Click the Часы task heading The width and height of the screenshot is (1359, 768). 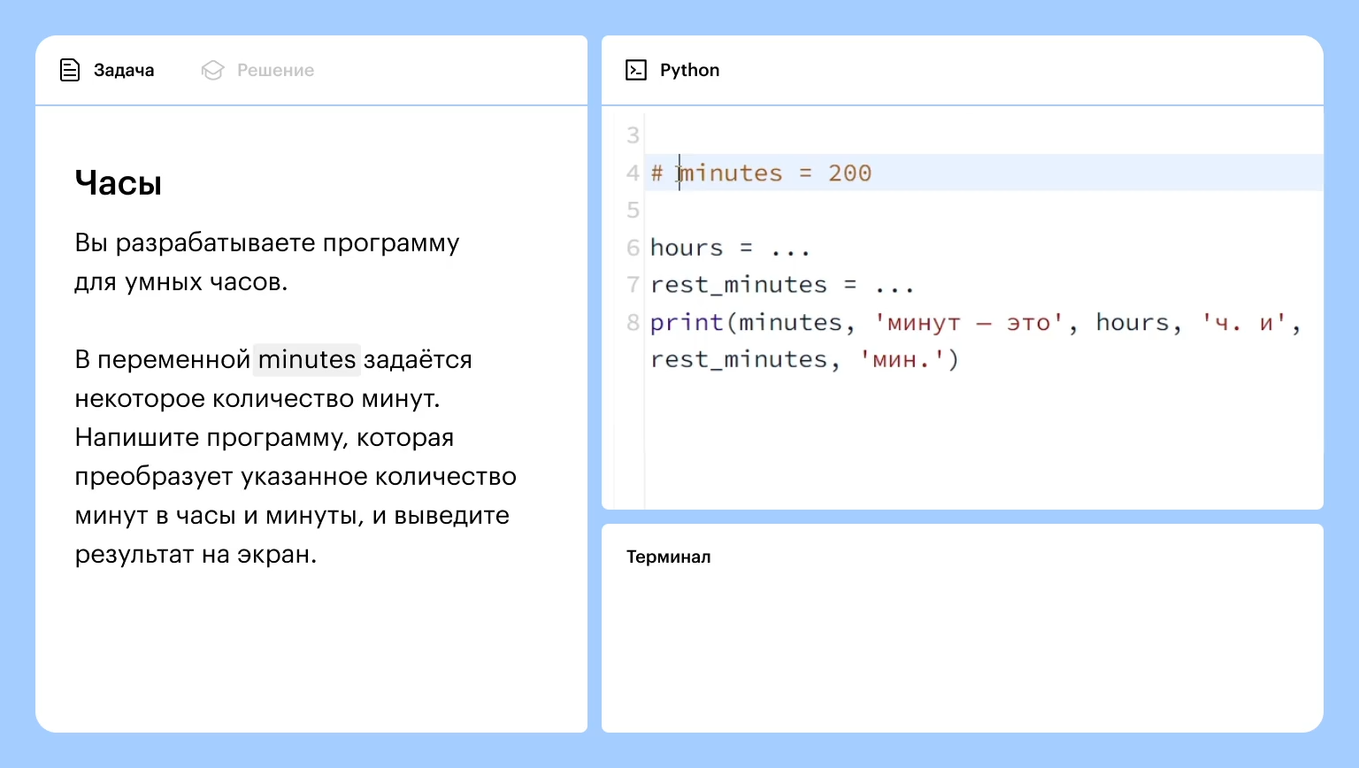click(x=118, y=182)
